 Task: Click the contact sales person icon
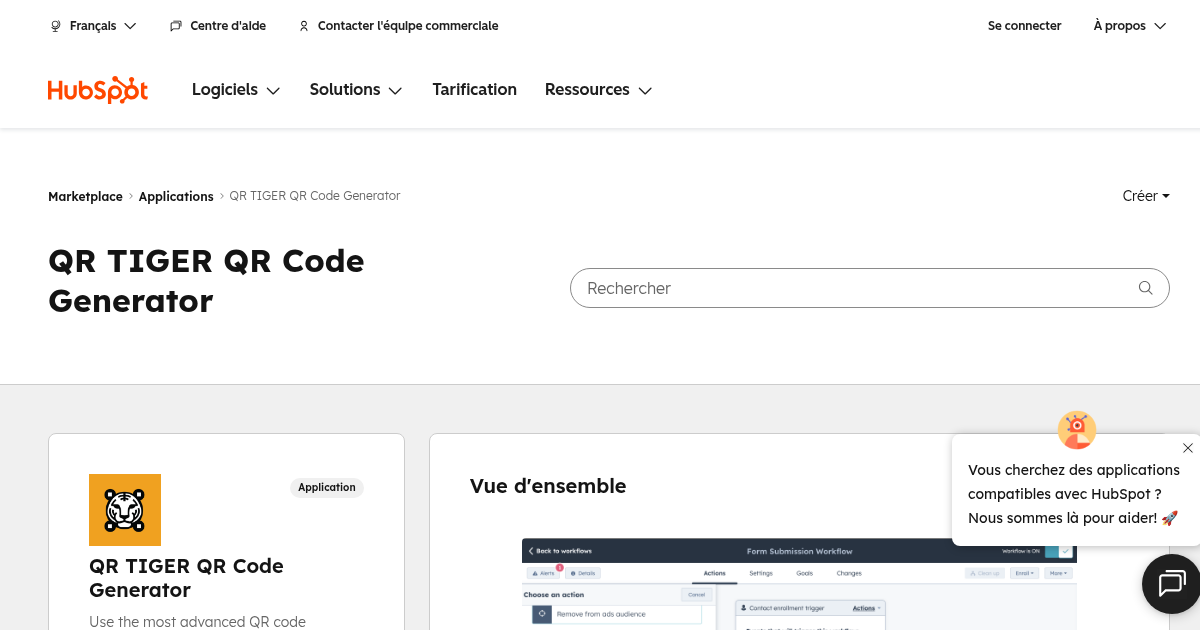pos(304,26)
